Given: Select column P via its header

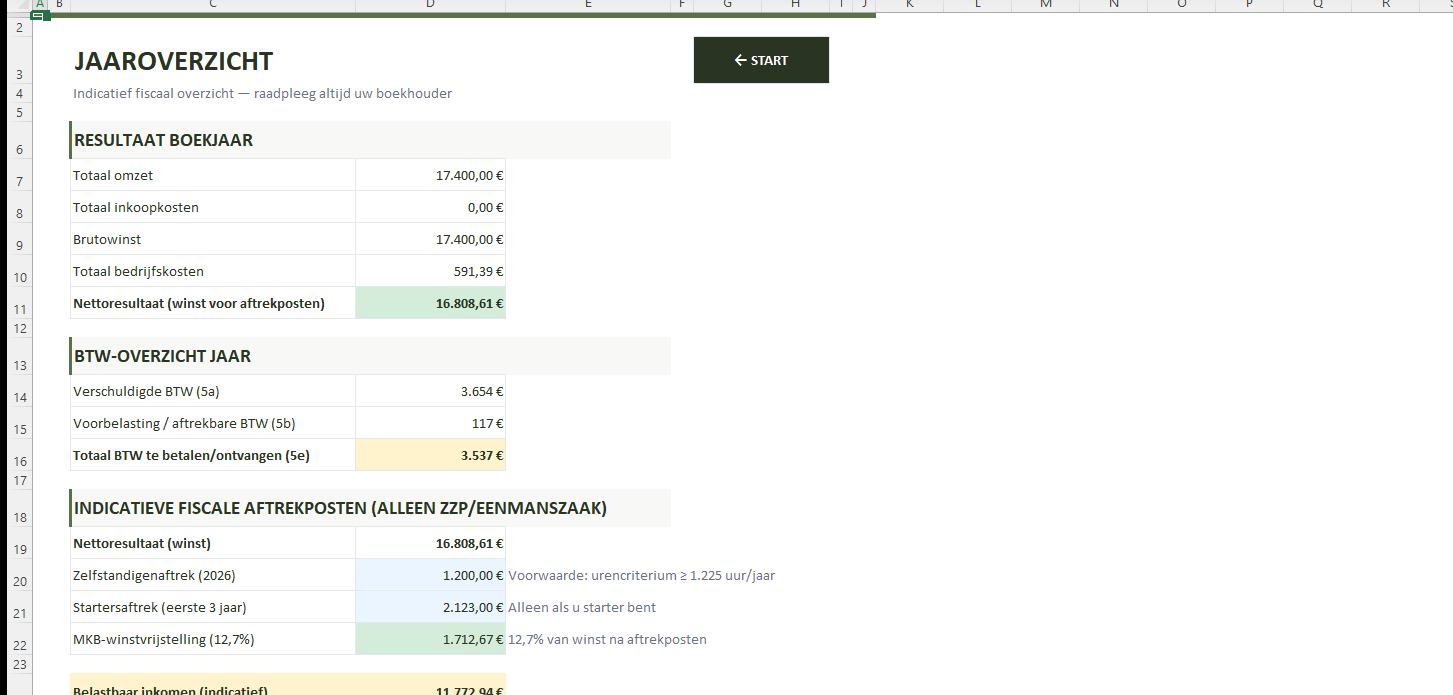Looking at the screenshot, I should tap(1249, 5).
